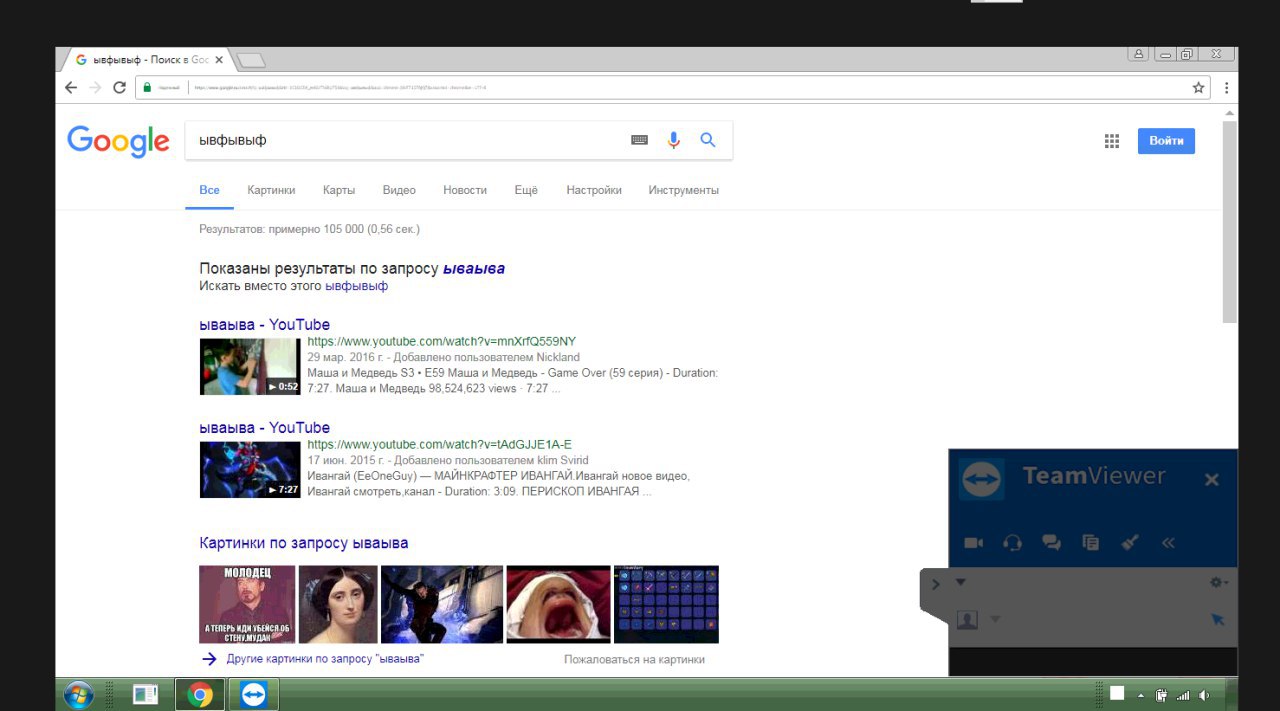Open the volume control in tray

point(1204,695)
